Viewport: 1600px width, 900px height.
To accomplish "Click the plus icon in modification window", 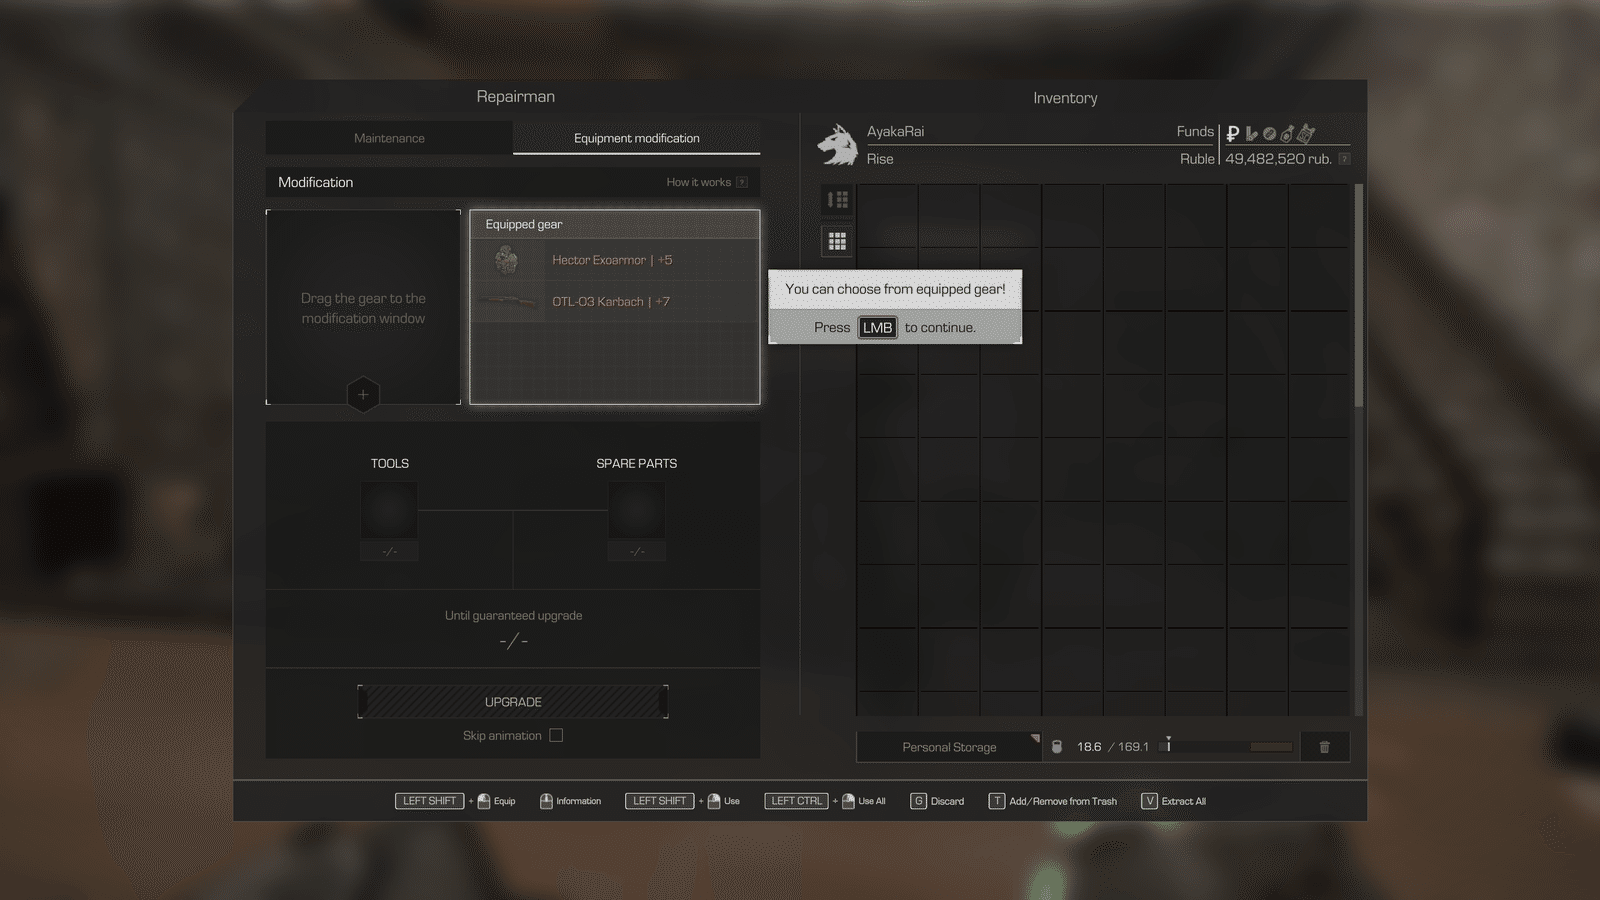I will click(363, 394).
